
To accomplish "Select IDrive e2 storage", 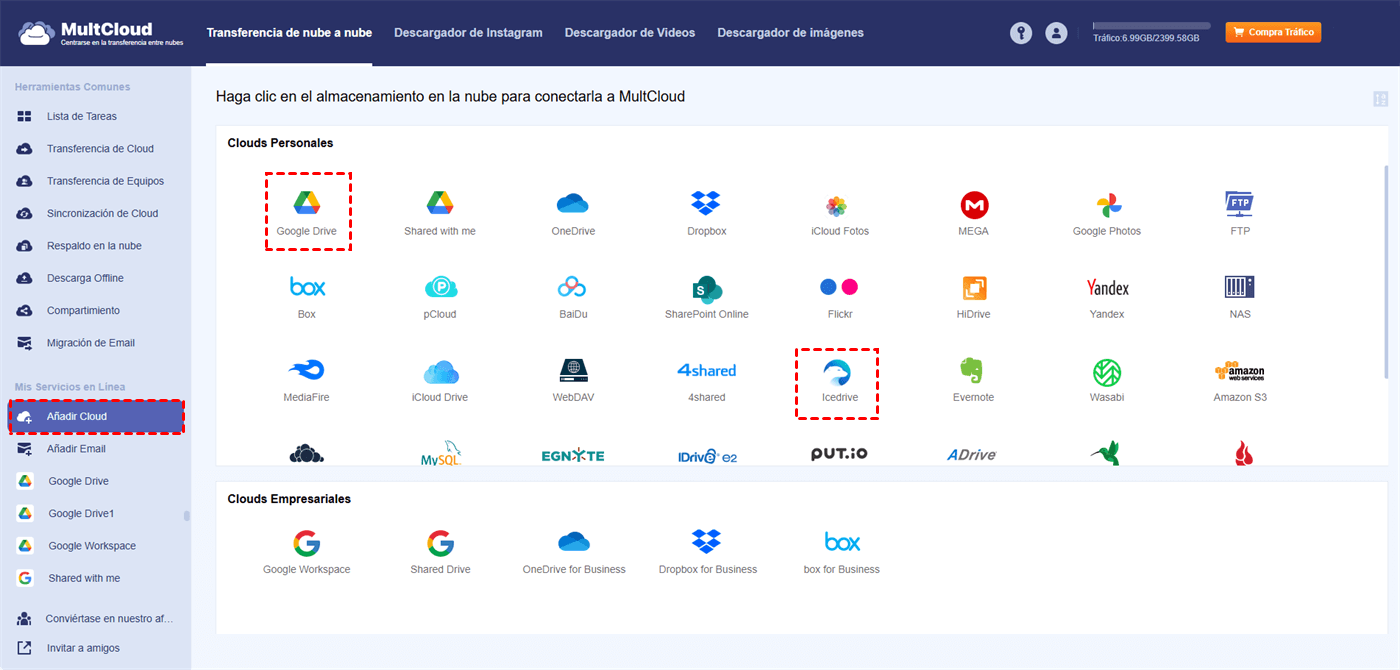I will pos(707,455).
